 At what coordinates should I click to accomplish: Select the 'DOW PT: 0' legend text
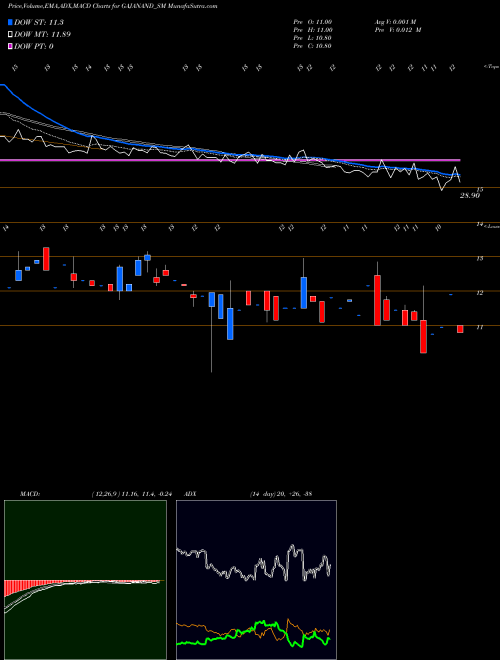[34, 46]
